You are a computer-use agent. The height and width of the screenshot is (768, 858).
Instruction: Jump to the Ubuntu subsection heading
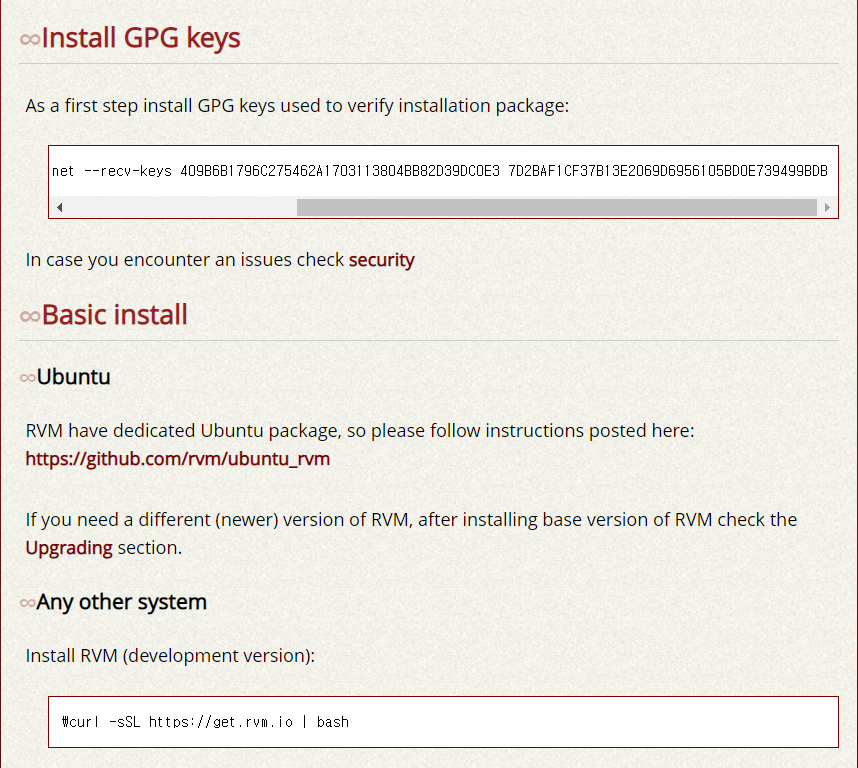73,377
